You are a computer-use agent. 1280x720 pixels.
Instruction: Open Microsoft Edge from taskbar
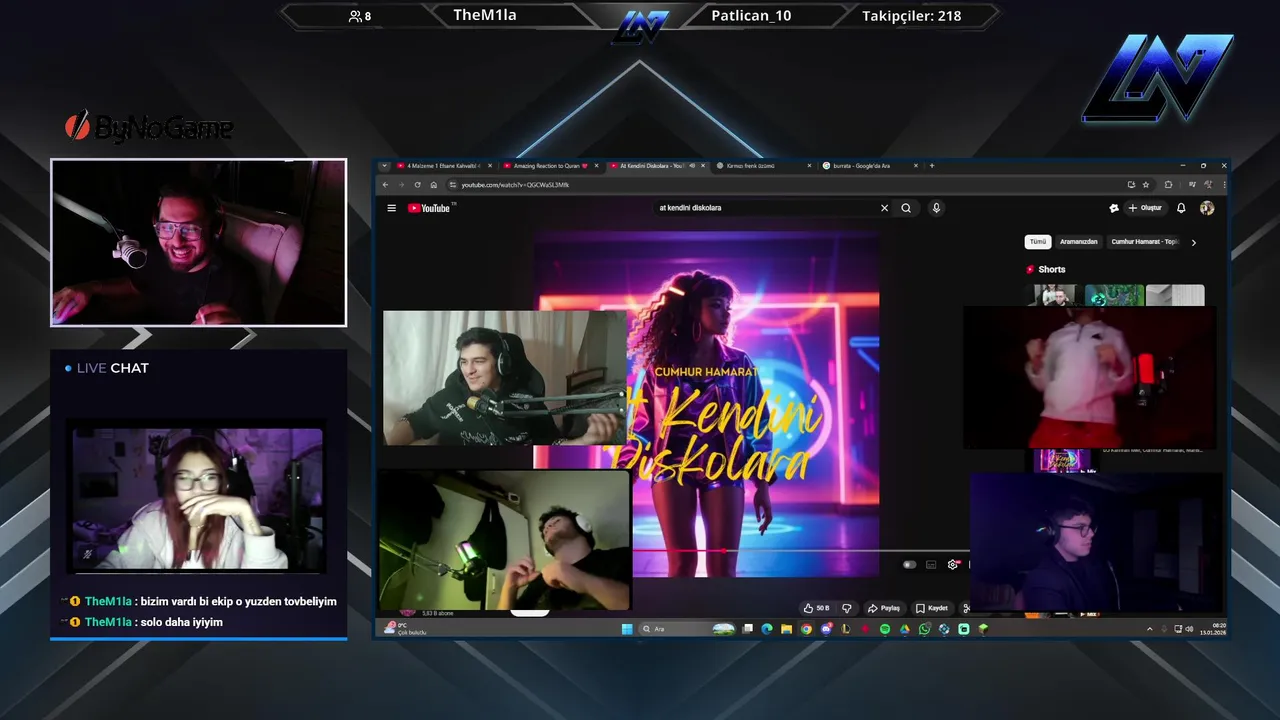coord(767,629)
